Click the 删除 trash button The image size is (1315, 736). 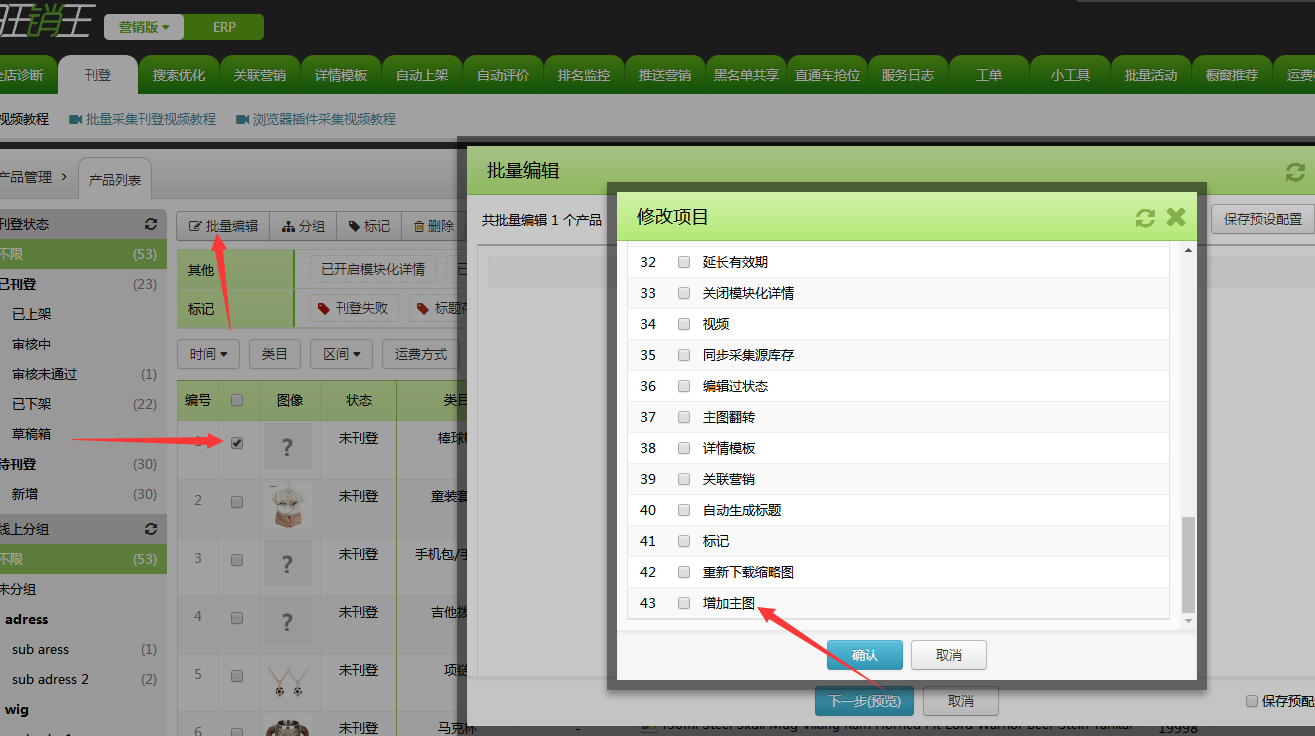click(434, 227)
